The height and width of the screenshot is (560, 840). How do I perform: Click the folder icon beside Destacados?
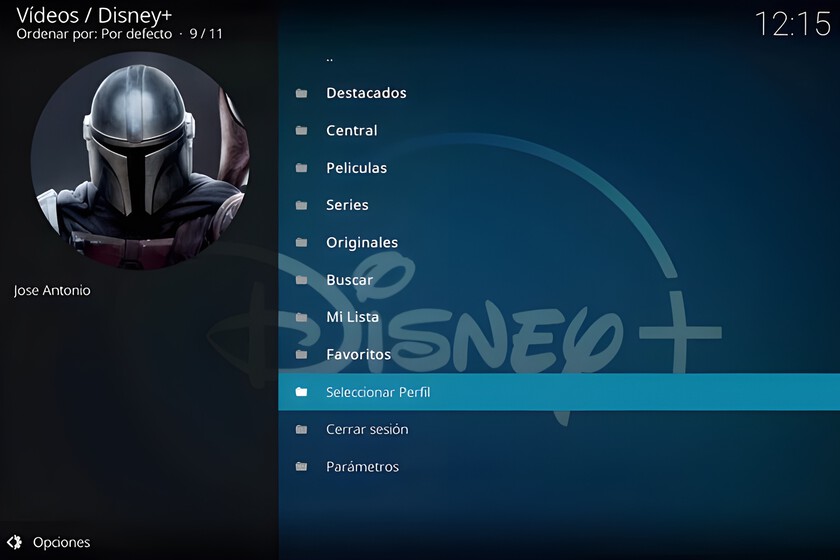coord(302,93)
